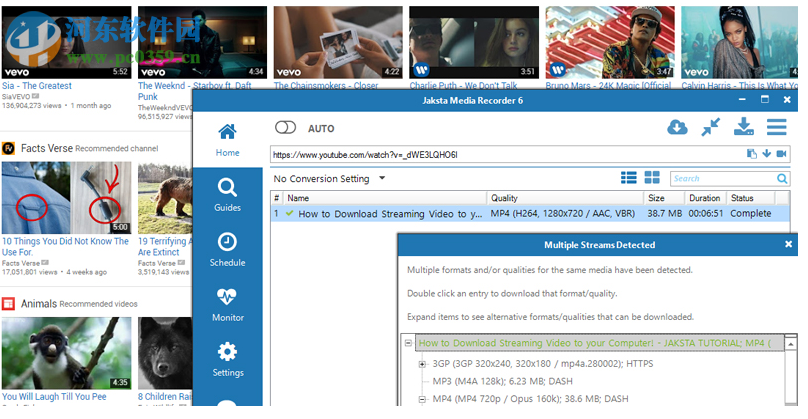Open the Schedule clock section
The image size is (808, 419).
[x=227, y=250]
